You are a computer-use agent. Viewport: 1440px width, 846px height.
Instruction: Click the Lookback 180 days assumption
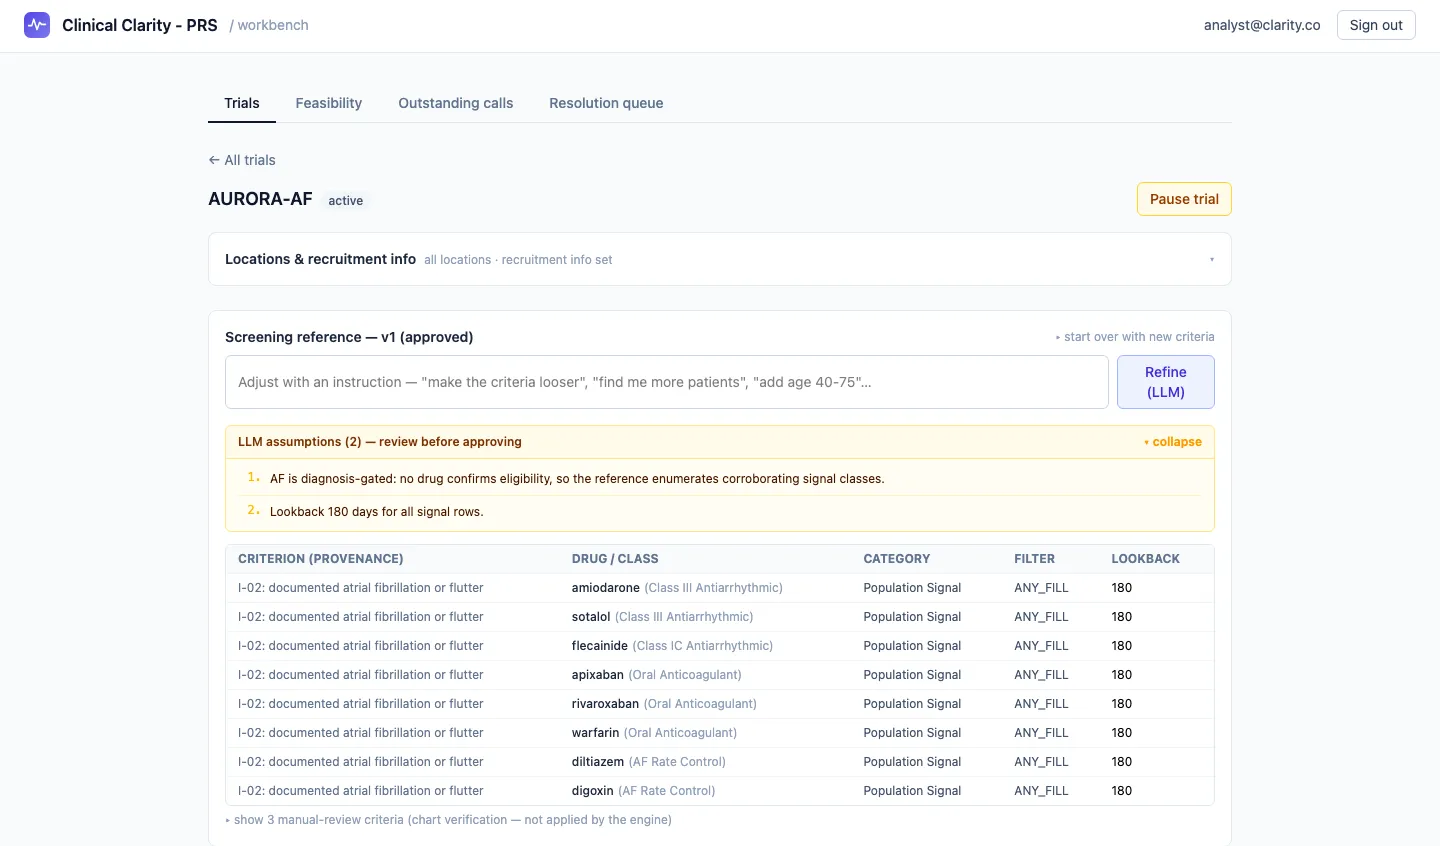(376, 512)
